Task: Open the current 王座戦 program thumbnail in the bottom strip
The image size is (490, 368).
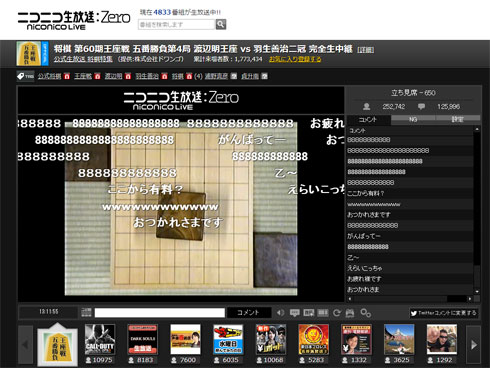Action: (57, 346)
